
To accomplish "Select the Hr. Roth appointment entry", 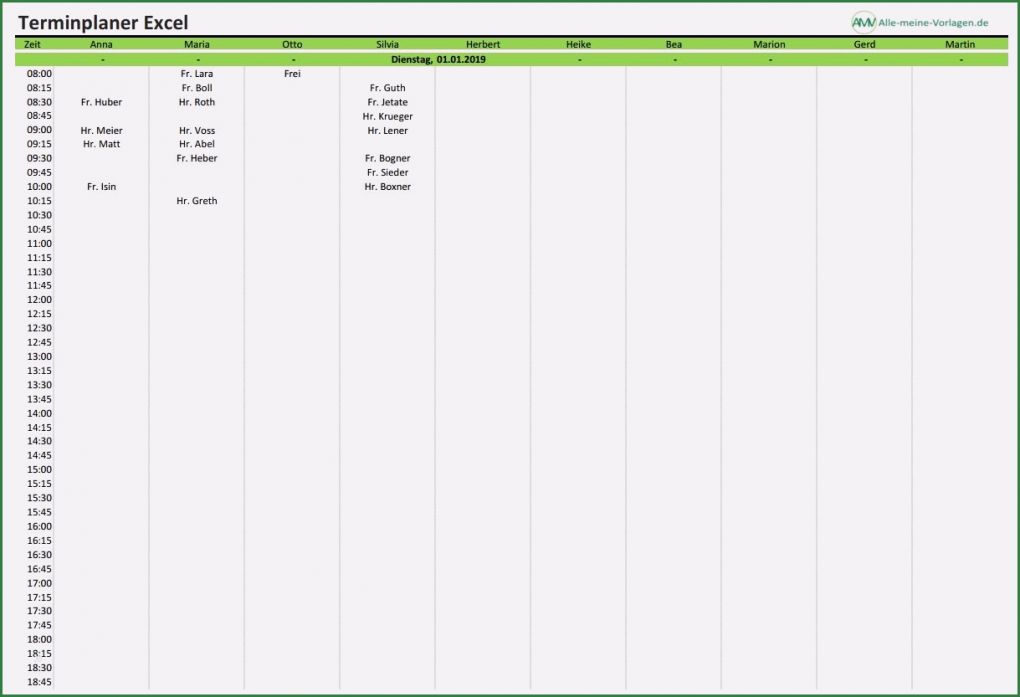I will point(196,102).
